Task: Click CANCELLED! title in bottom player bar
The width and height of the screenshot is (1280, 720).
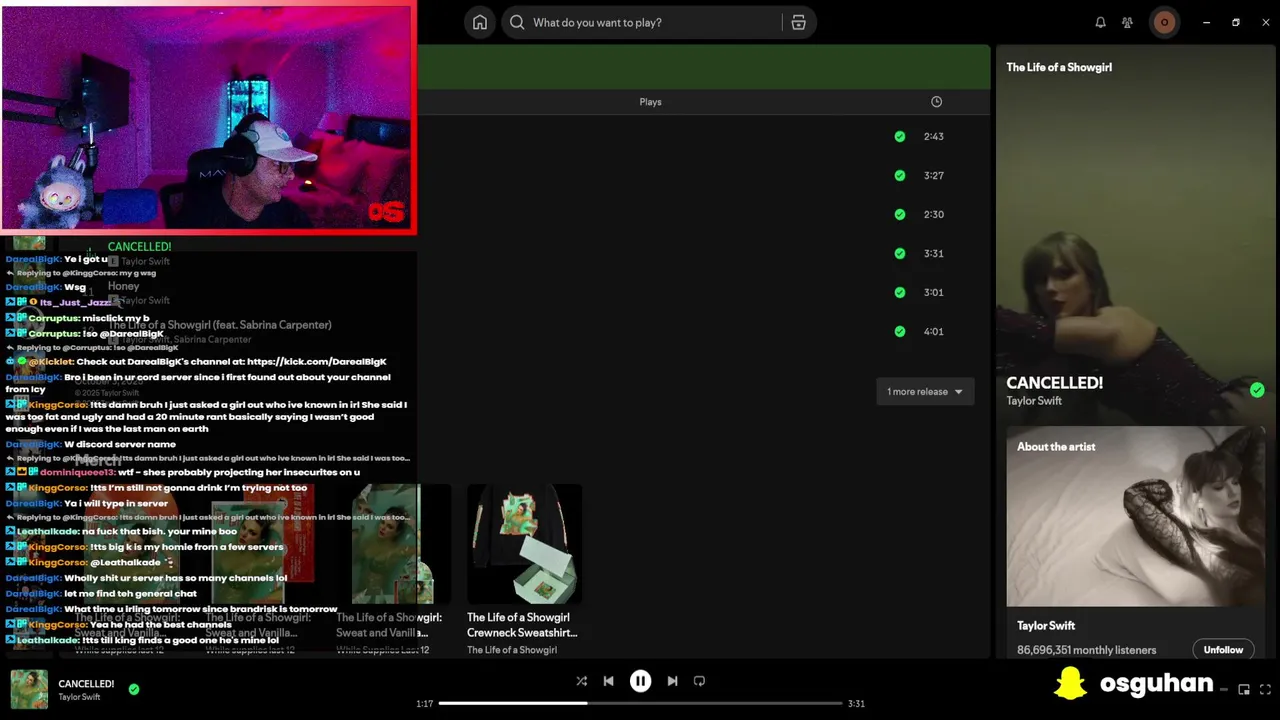Action: click(x=86, y=684)
